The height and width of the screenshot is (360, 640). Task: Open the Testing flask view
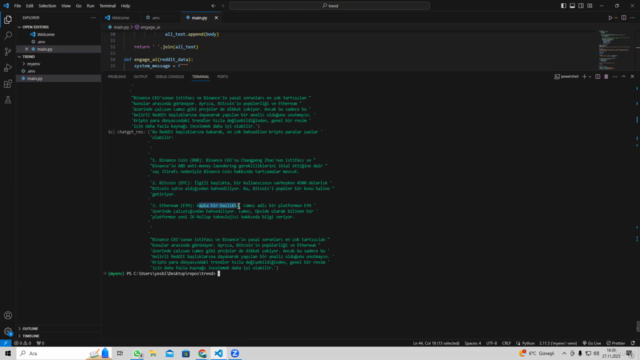click(x=8, y=100)
